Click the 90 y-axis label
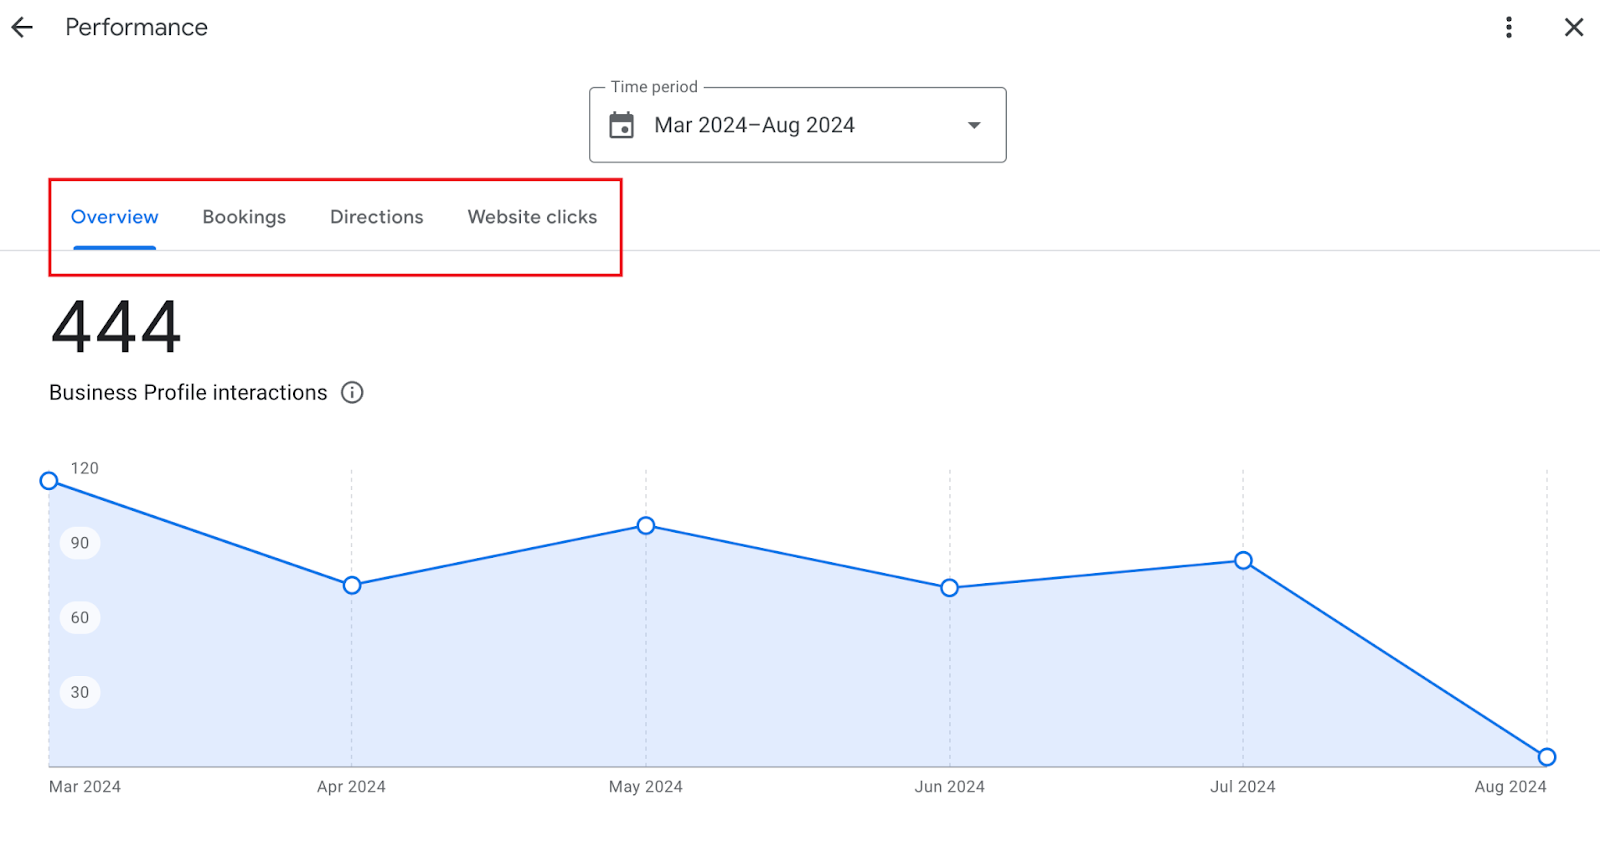The width and height of the screenshot is (1600, 862). pos(80,543)
